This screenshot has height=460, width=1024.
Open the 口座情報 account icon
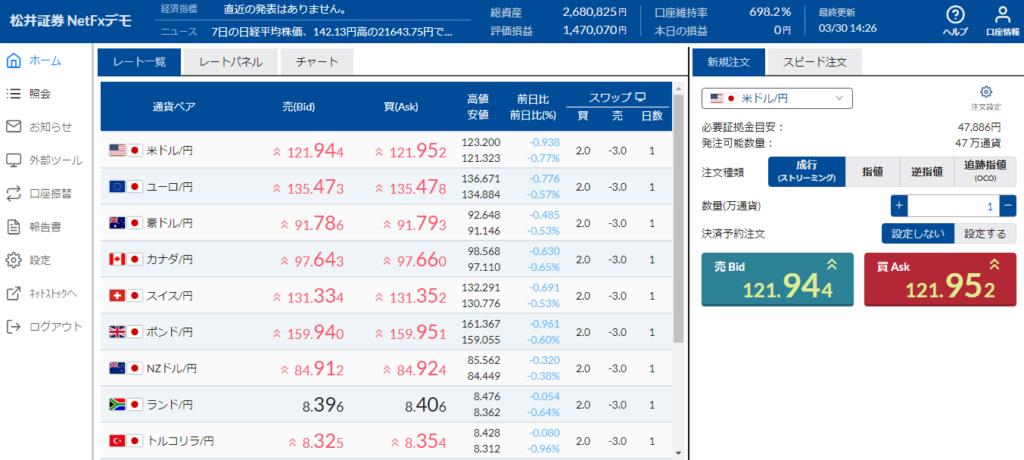click(x=1002, y=14)
